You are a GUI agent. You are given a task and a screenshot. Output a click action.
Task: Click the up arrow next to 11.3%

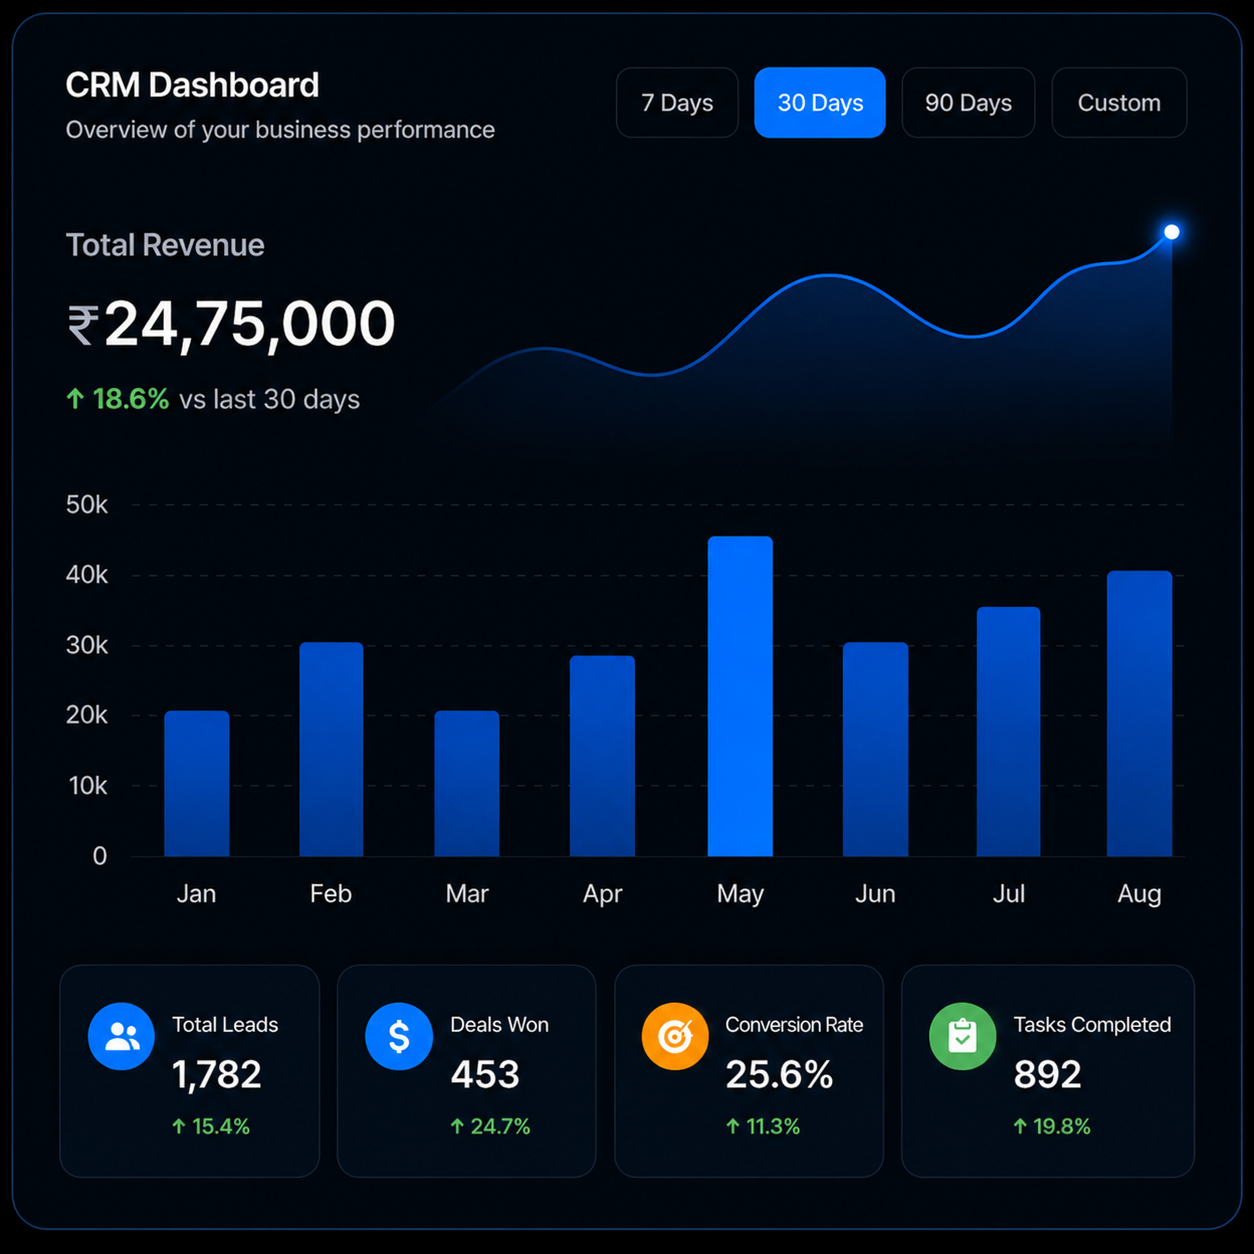(733, 1126)
